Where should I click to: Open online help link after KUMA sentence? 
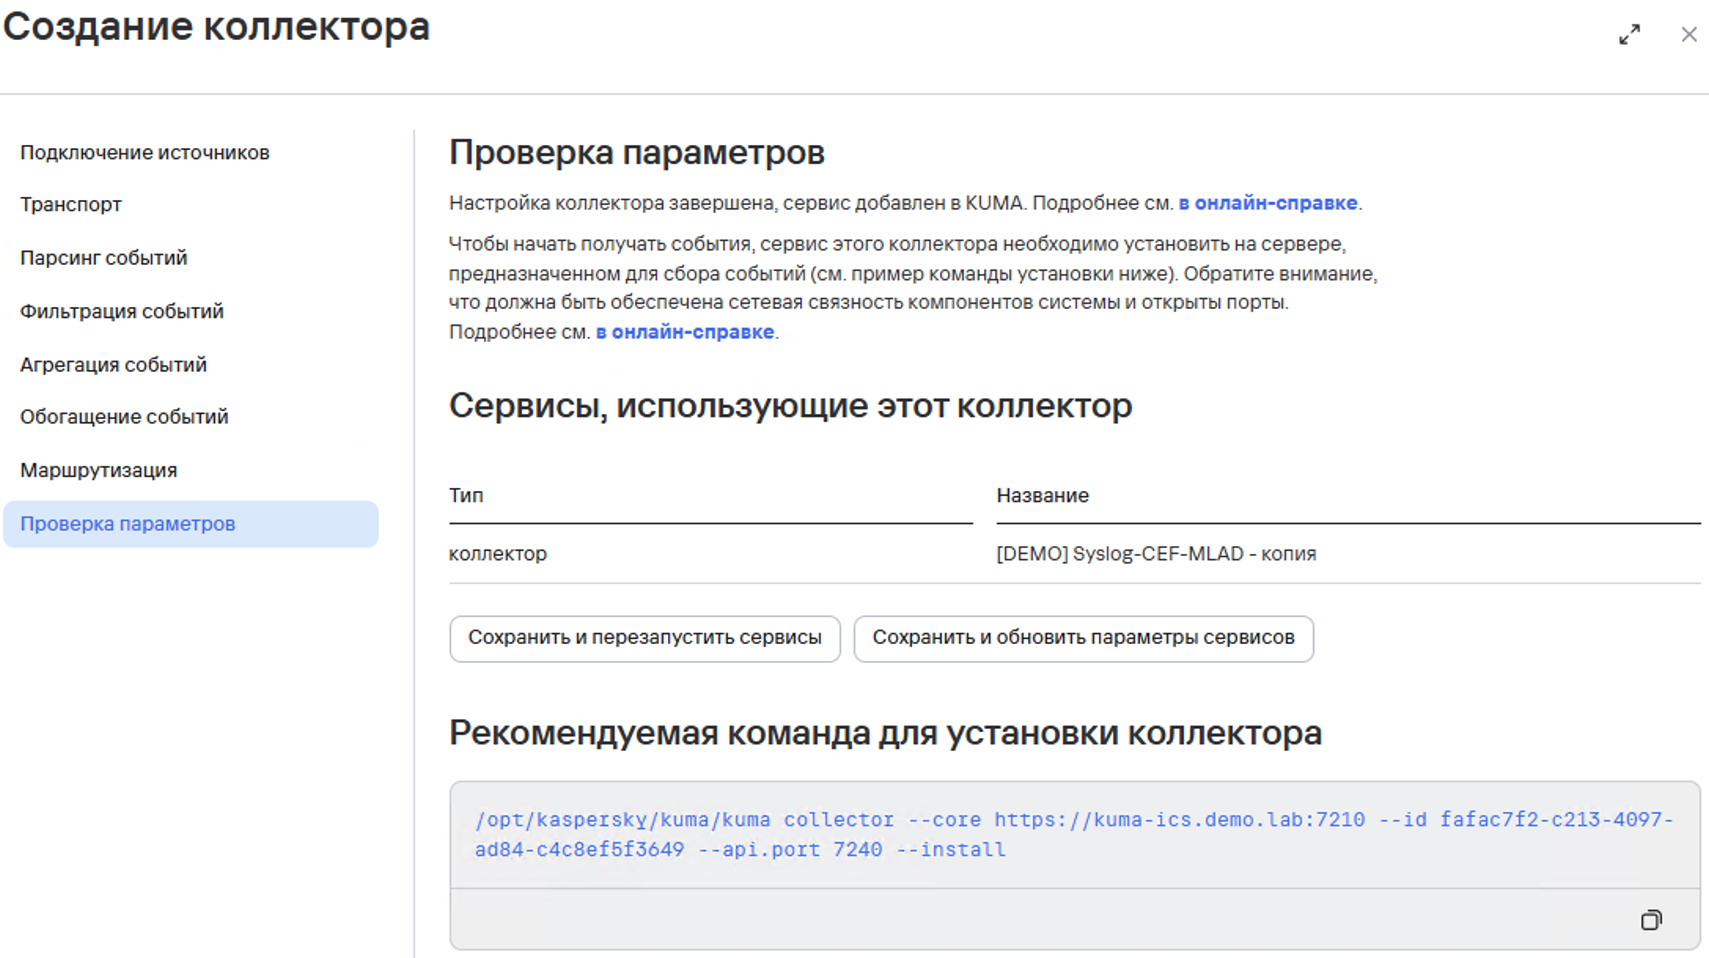point(1267,203)
